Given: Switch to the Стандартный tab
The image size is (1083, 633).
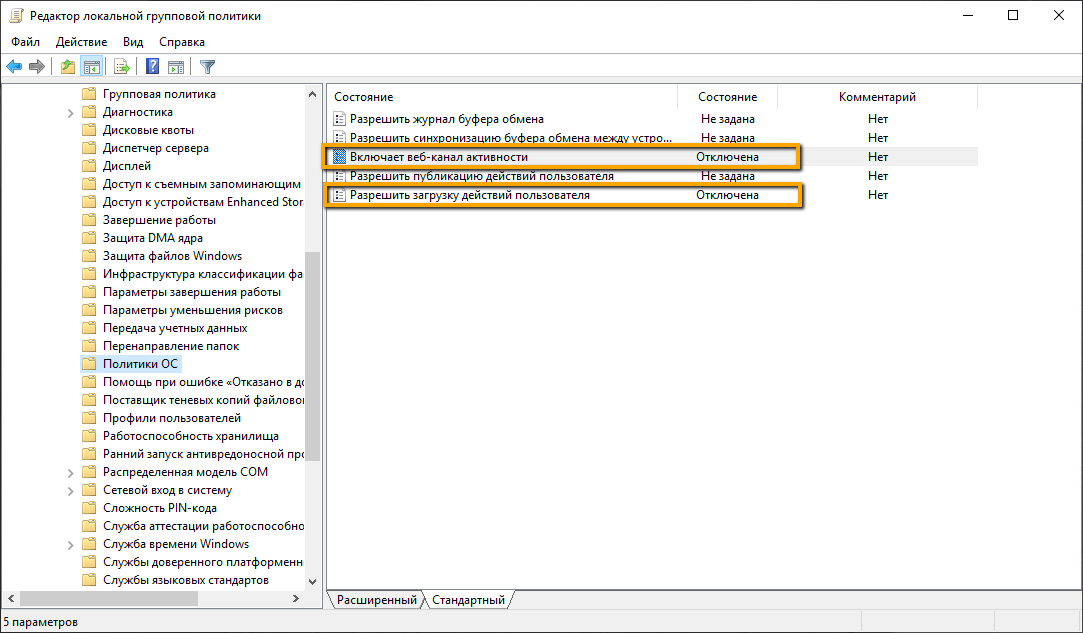Looking at the screenshot, I should point(470,599).
